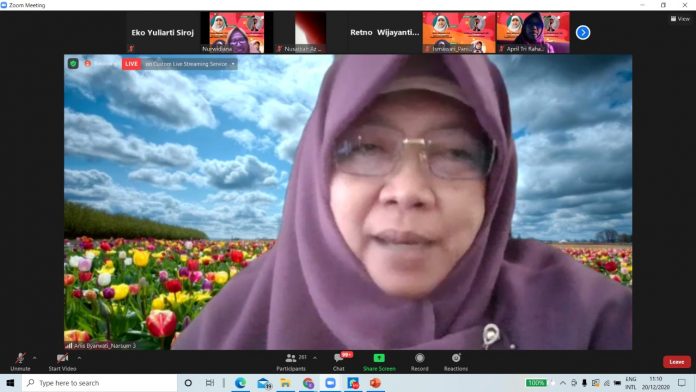This screenshot has height=392, width=696.
Task: Open PowerPoint from the taskbar
Action: [375, 383]
